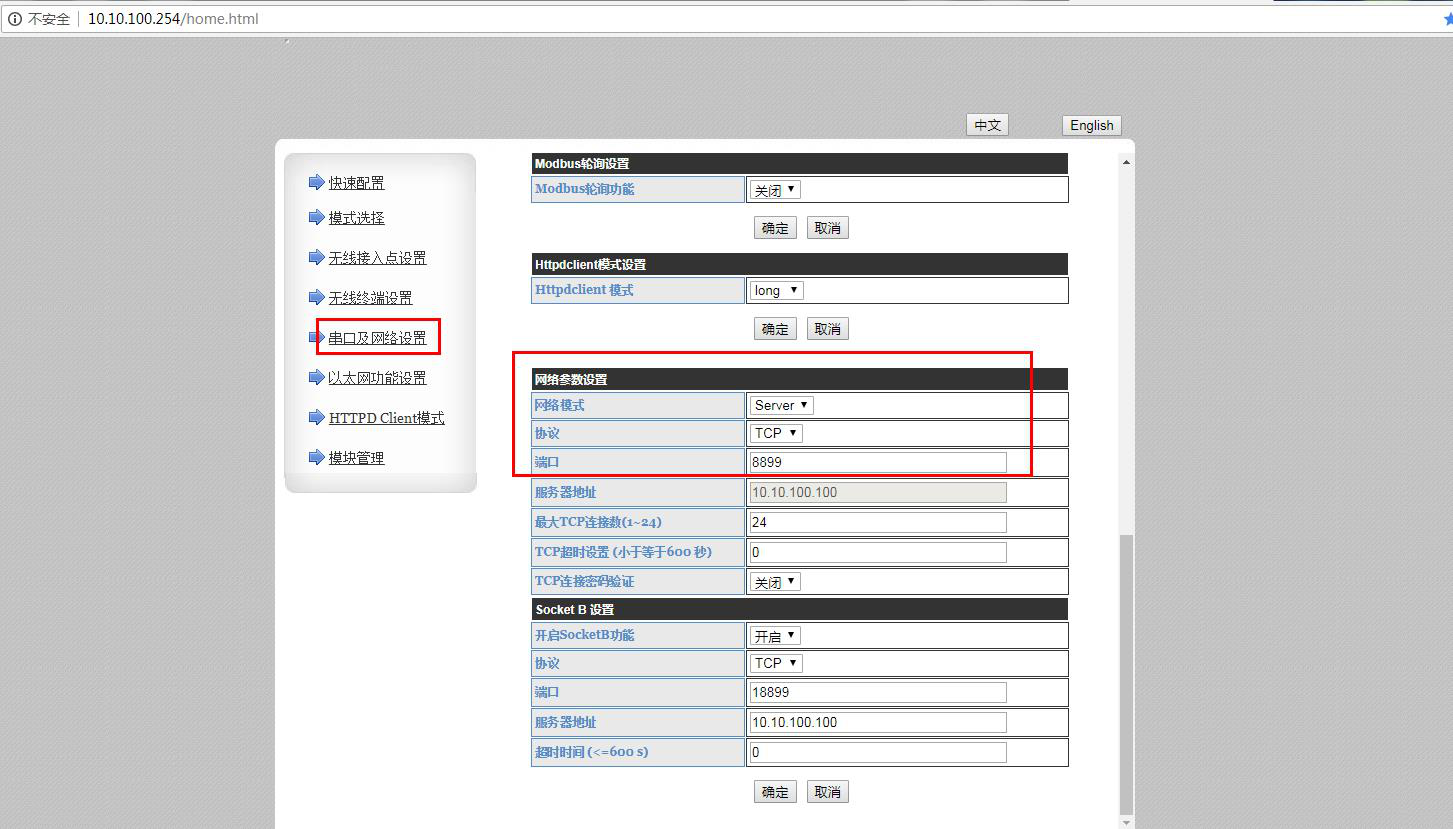The height and width of the screenshot is (829, 1453).
Task: Click the arrow icon next to 模块管理
Action: (317, 457)
